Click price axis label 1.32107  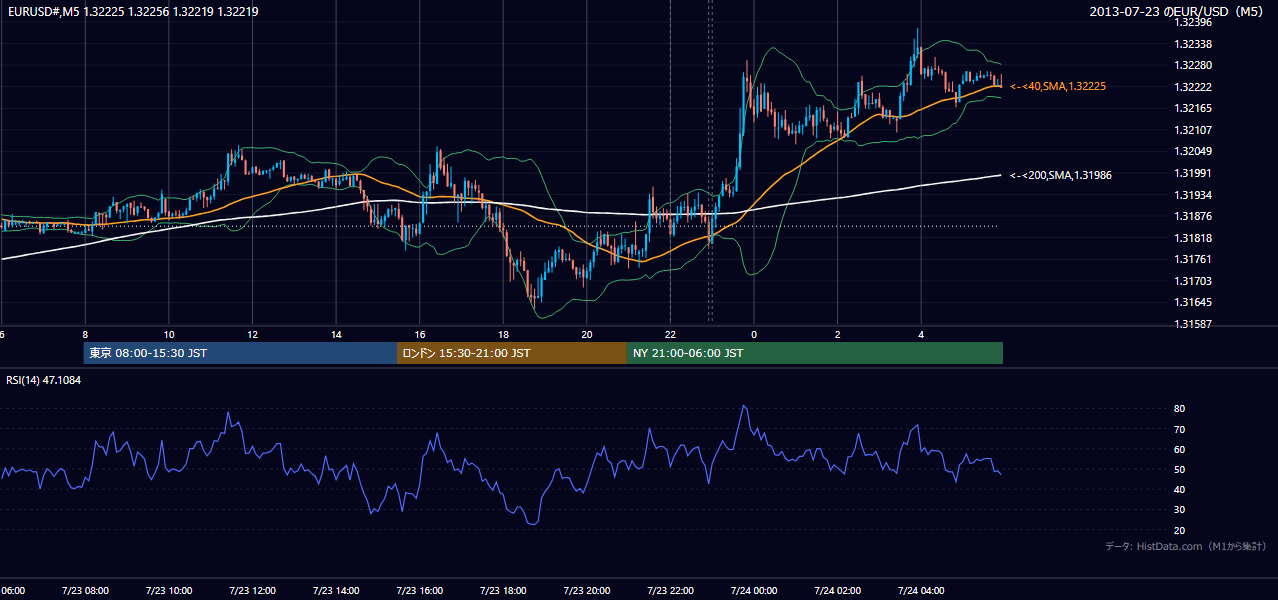1193,130
